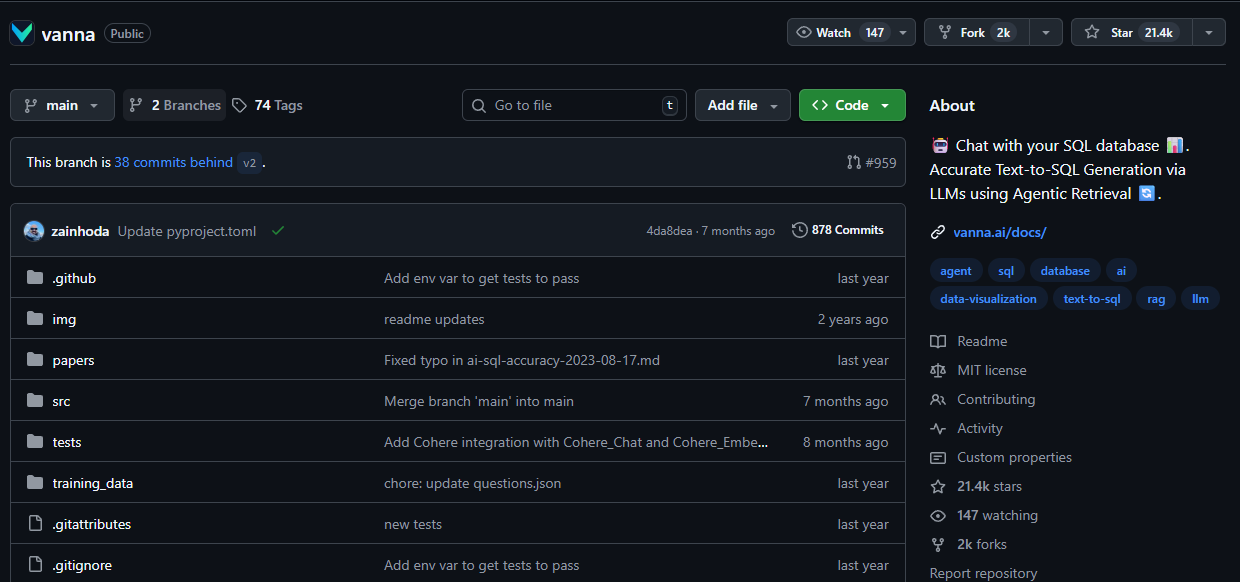The image size is (1240, 582).
Task: Click the file icon beside .gitattributes
Action: point(35,524)
